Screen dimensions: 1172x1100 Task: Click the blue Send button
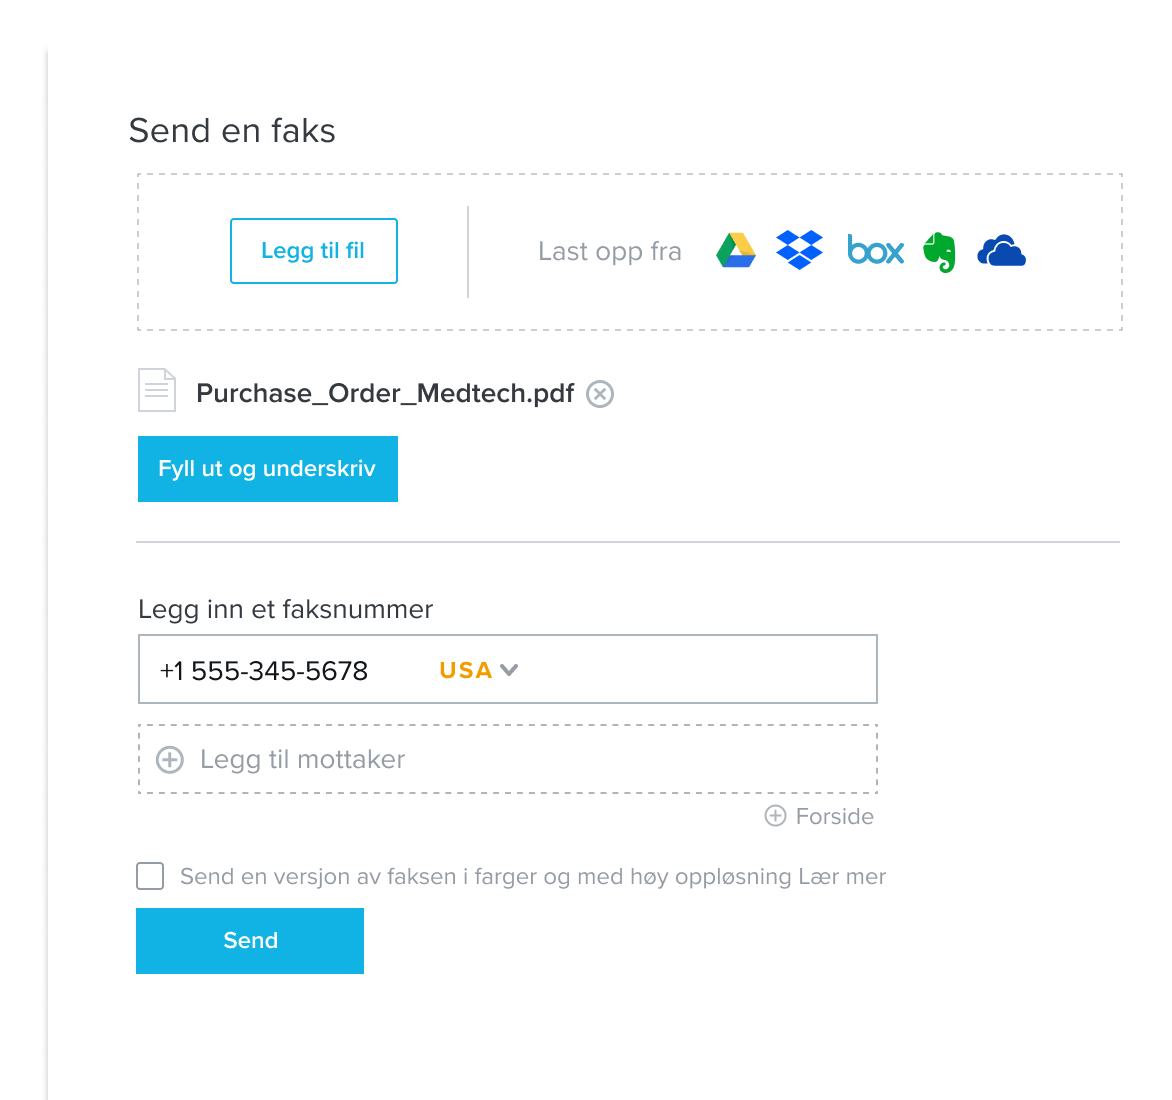tap(250, 941)
